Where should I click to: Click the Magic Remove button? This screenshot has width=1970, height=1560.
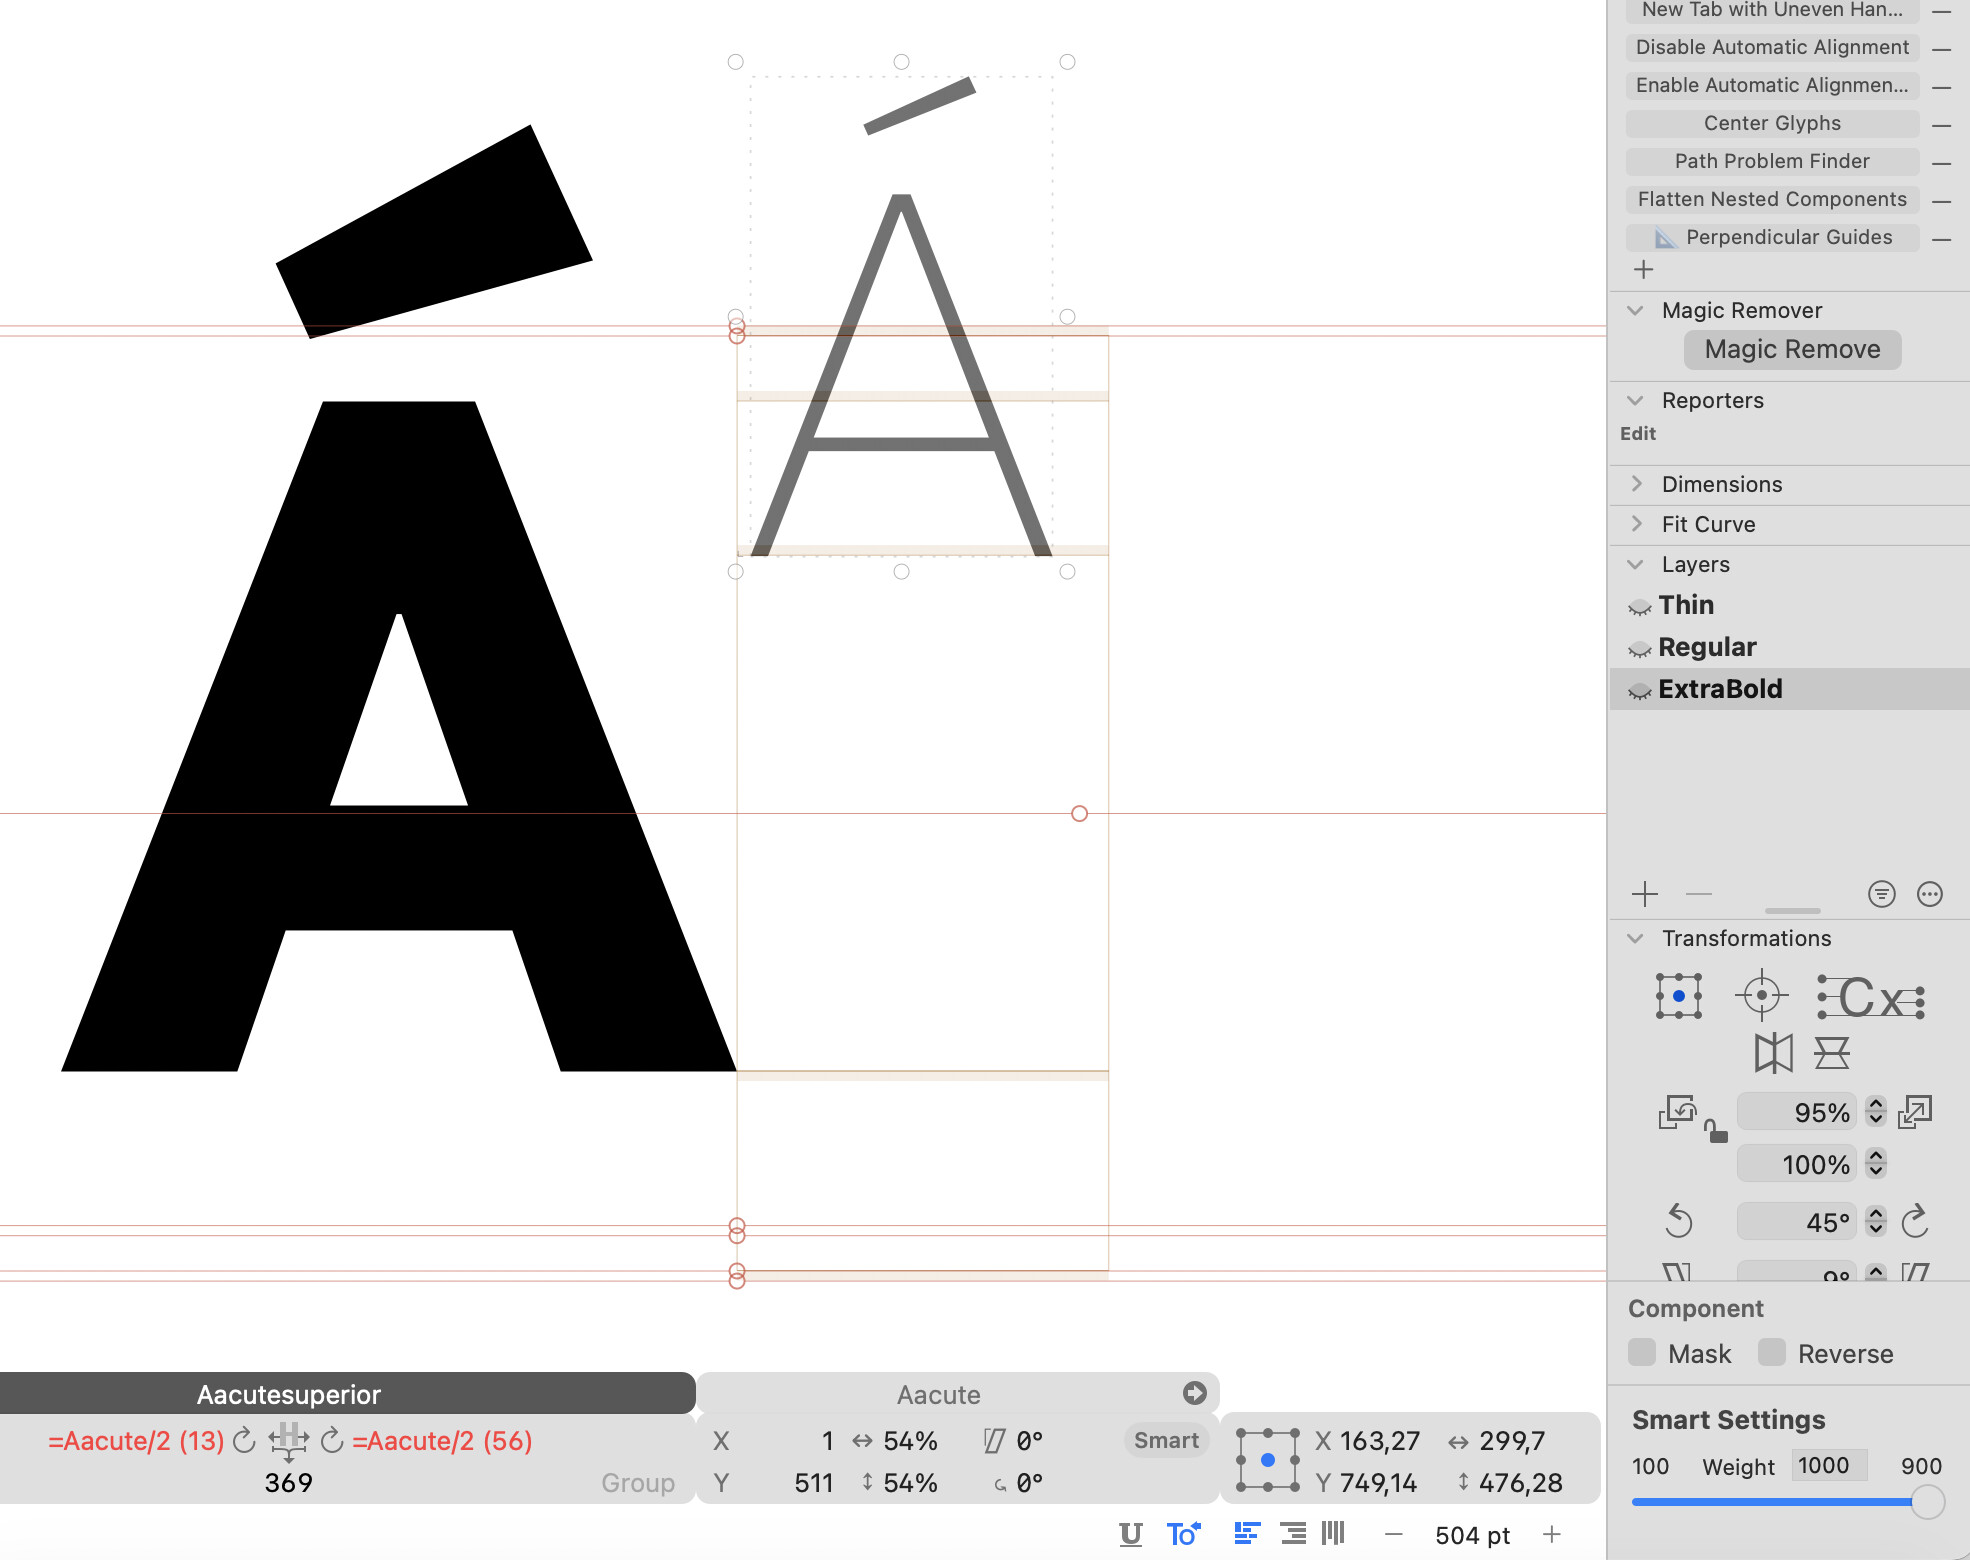tap(1792, 350)
